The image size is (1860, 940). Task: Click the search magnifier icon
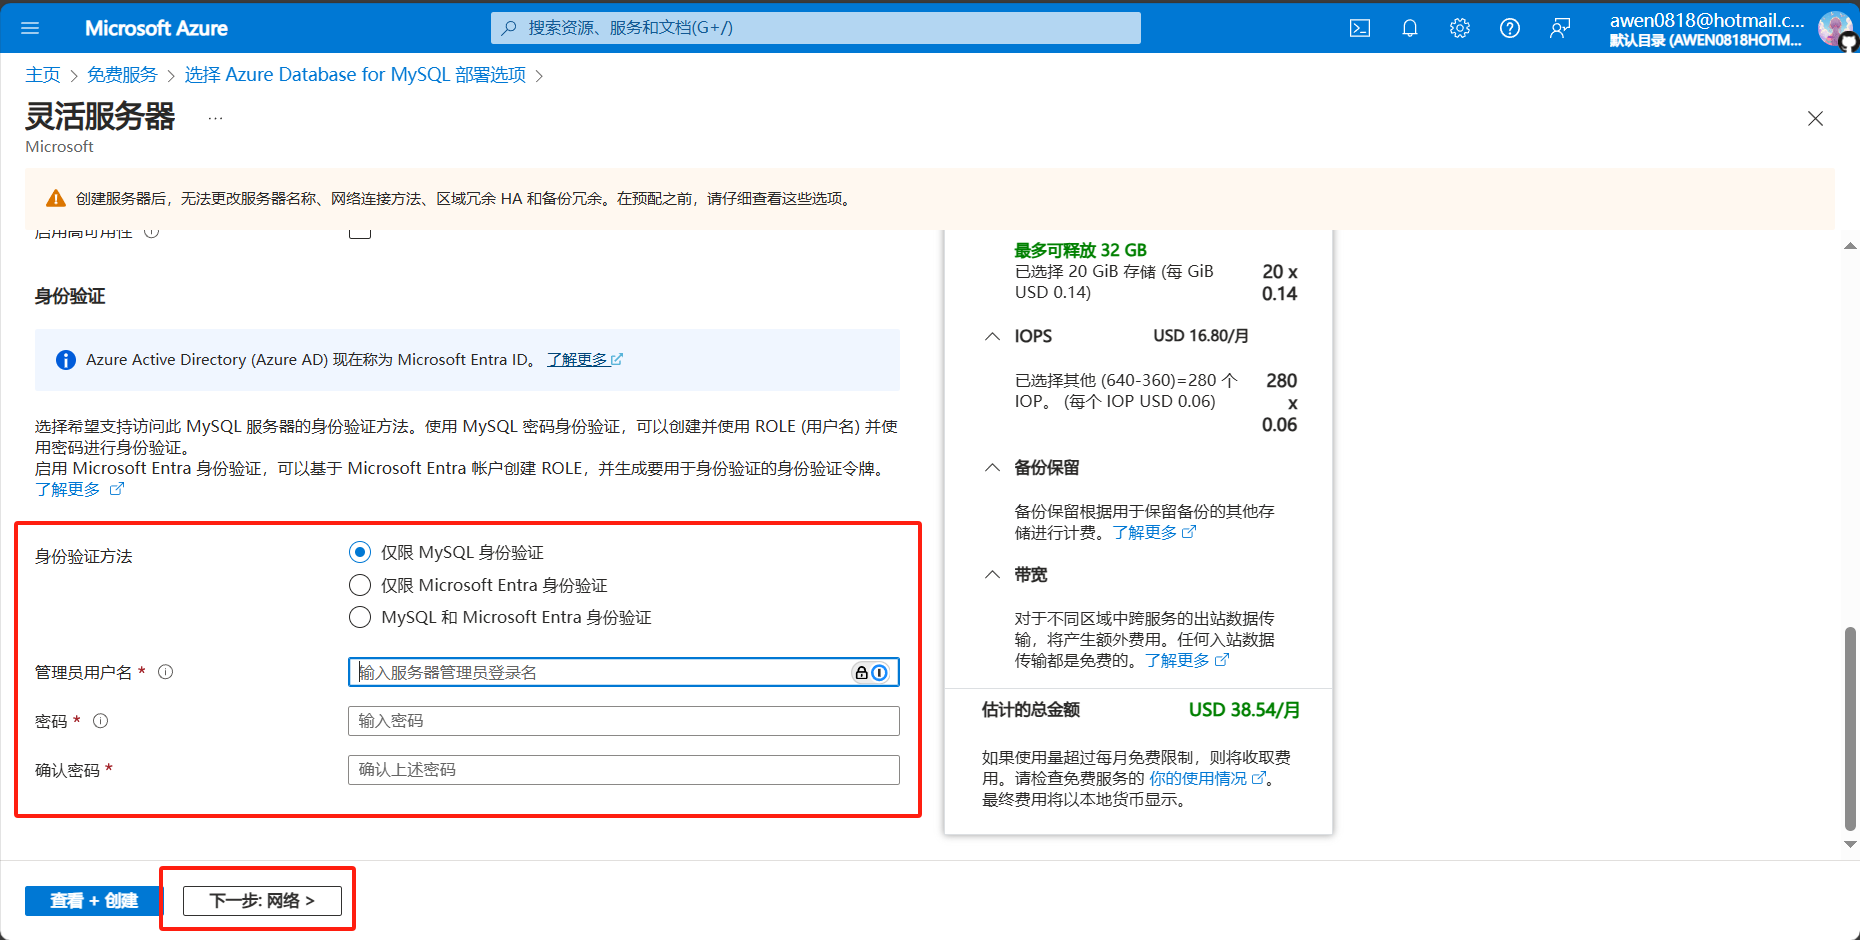click(x=509, y=28)
